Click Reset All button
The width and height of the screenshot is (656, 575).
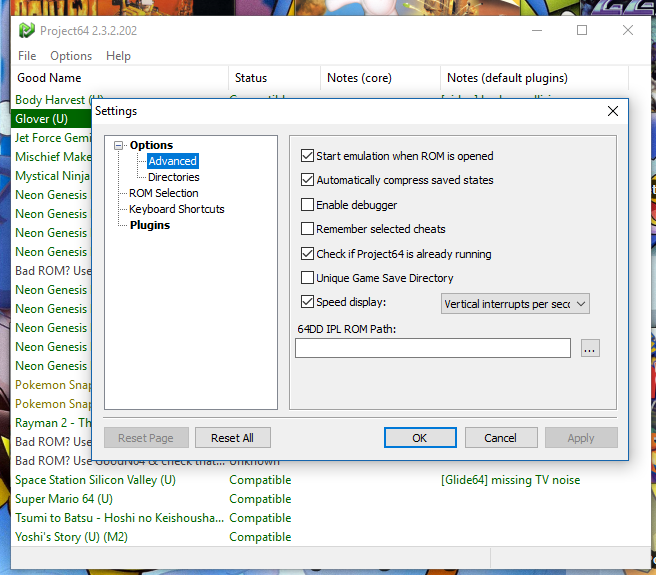[233, 438]
